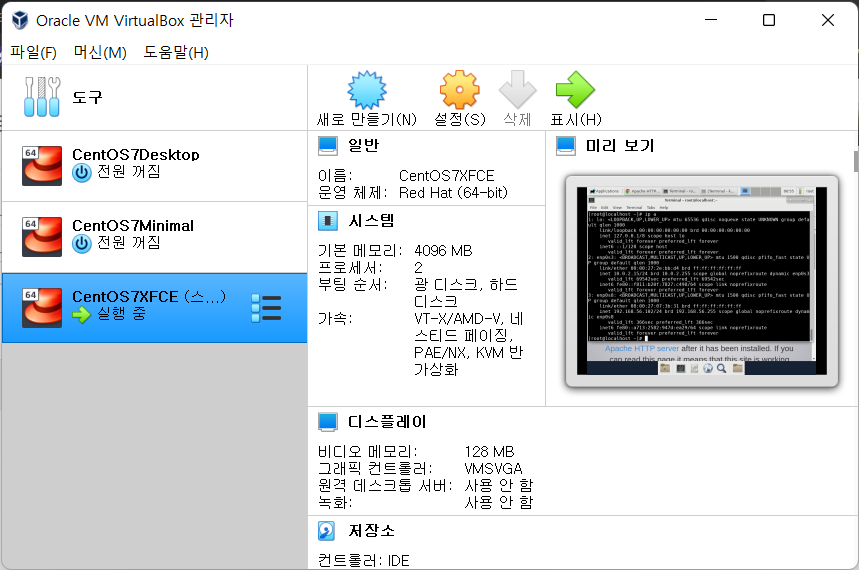
Task: Click the acceleration value VT-X/AMD-V
Action: pos(460,319)
